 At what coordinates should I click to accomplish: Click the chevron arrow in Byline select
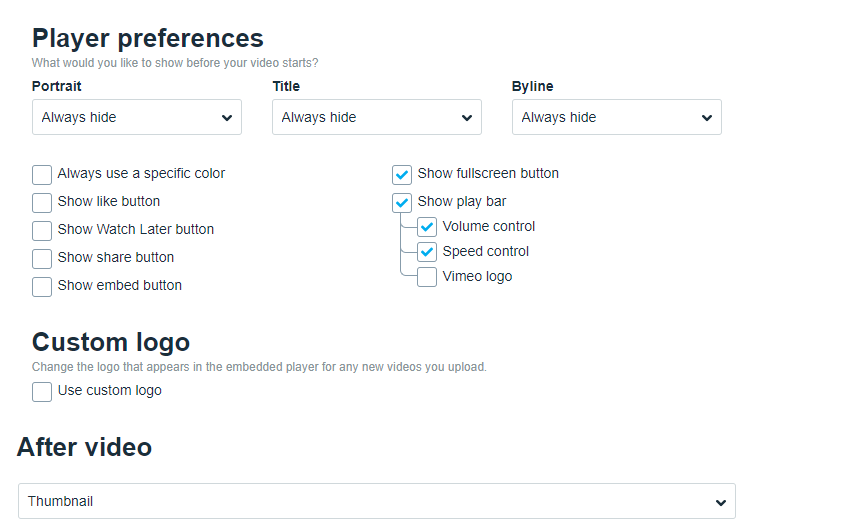tap(707, 118)
